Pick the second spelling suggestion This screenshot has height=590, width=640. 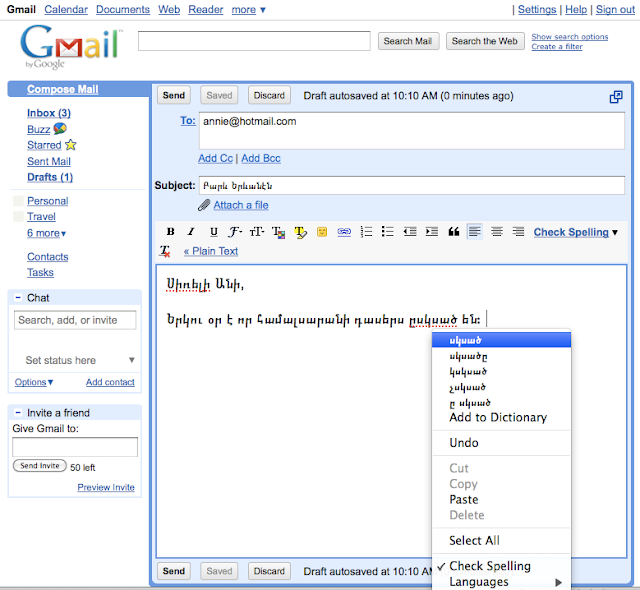(501, 356)
